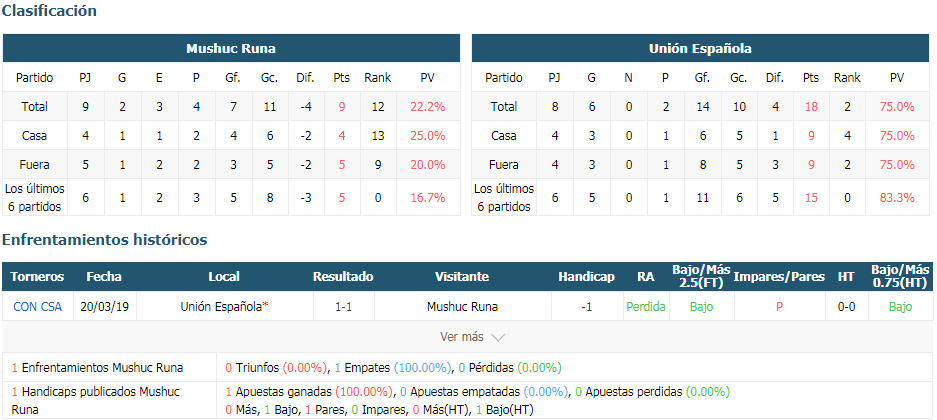
Task: Click the Mushuc Runa table header
Action: pos(231,48)
